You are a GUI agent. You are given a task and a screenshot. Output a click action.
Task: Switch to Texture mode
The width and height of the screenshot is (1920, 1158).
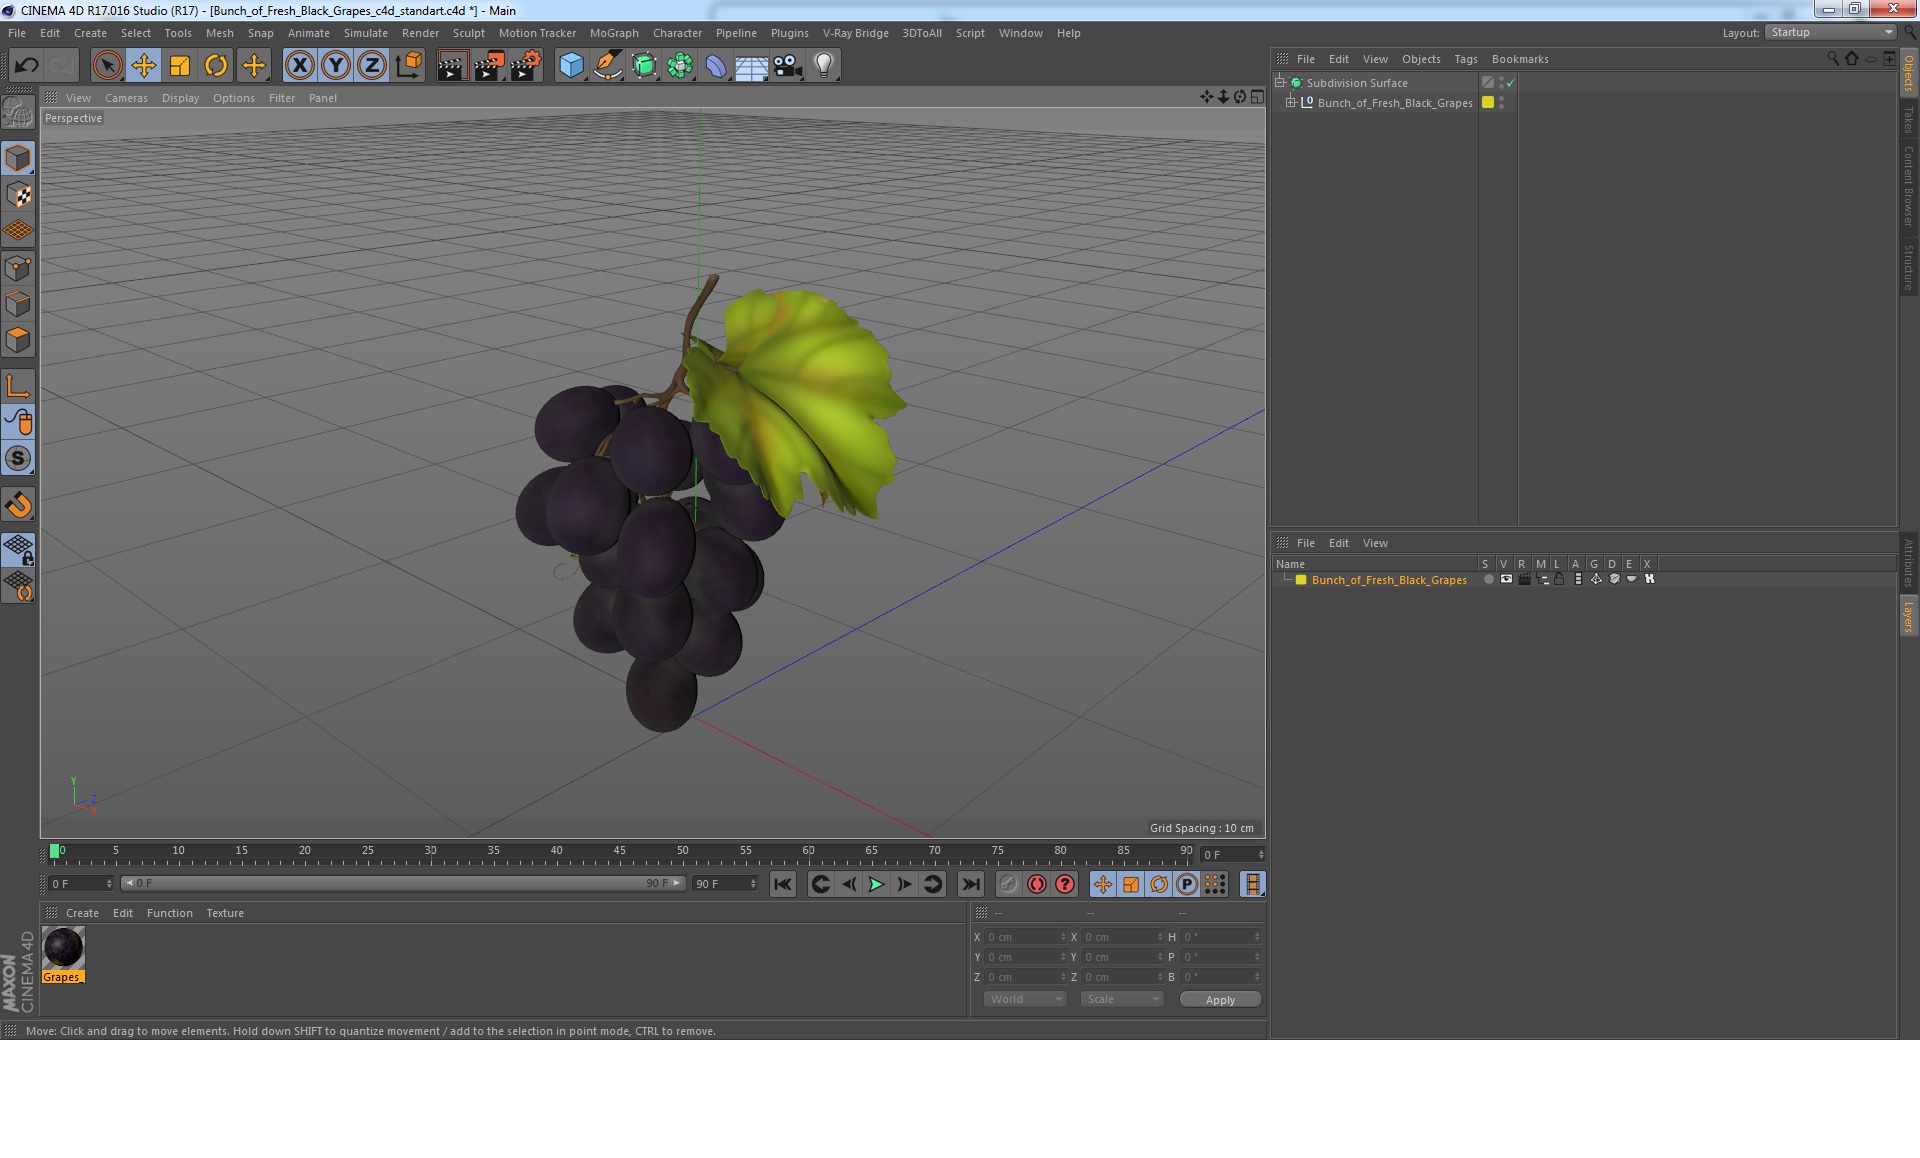click(18, 194)
